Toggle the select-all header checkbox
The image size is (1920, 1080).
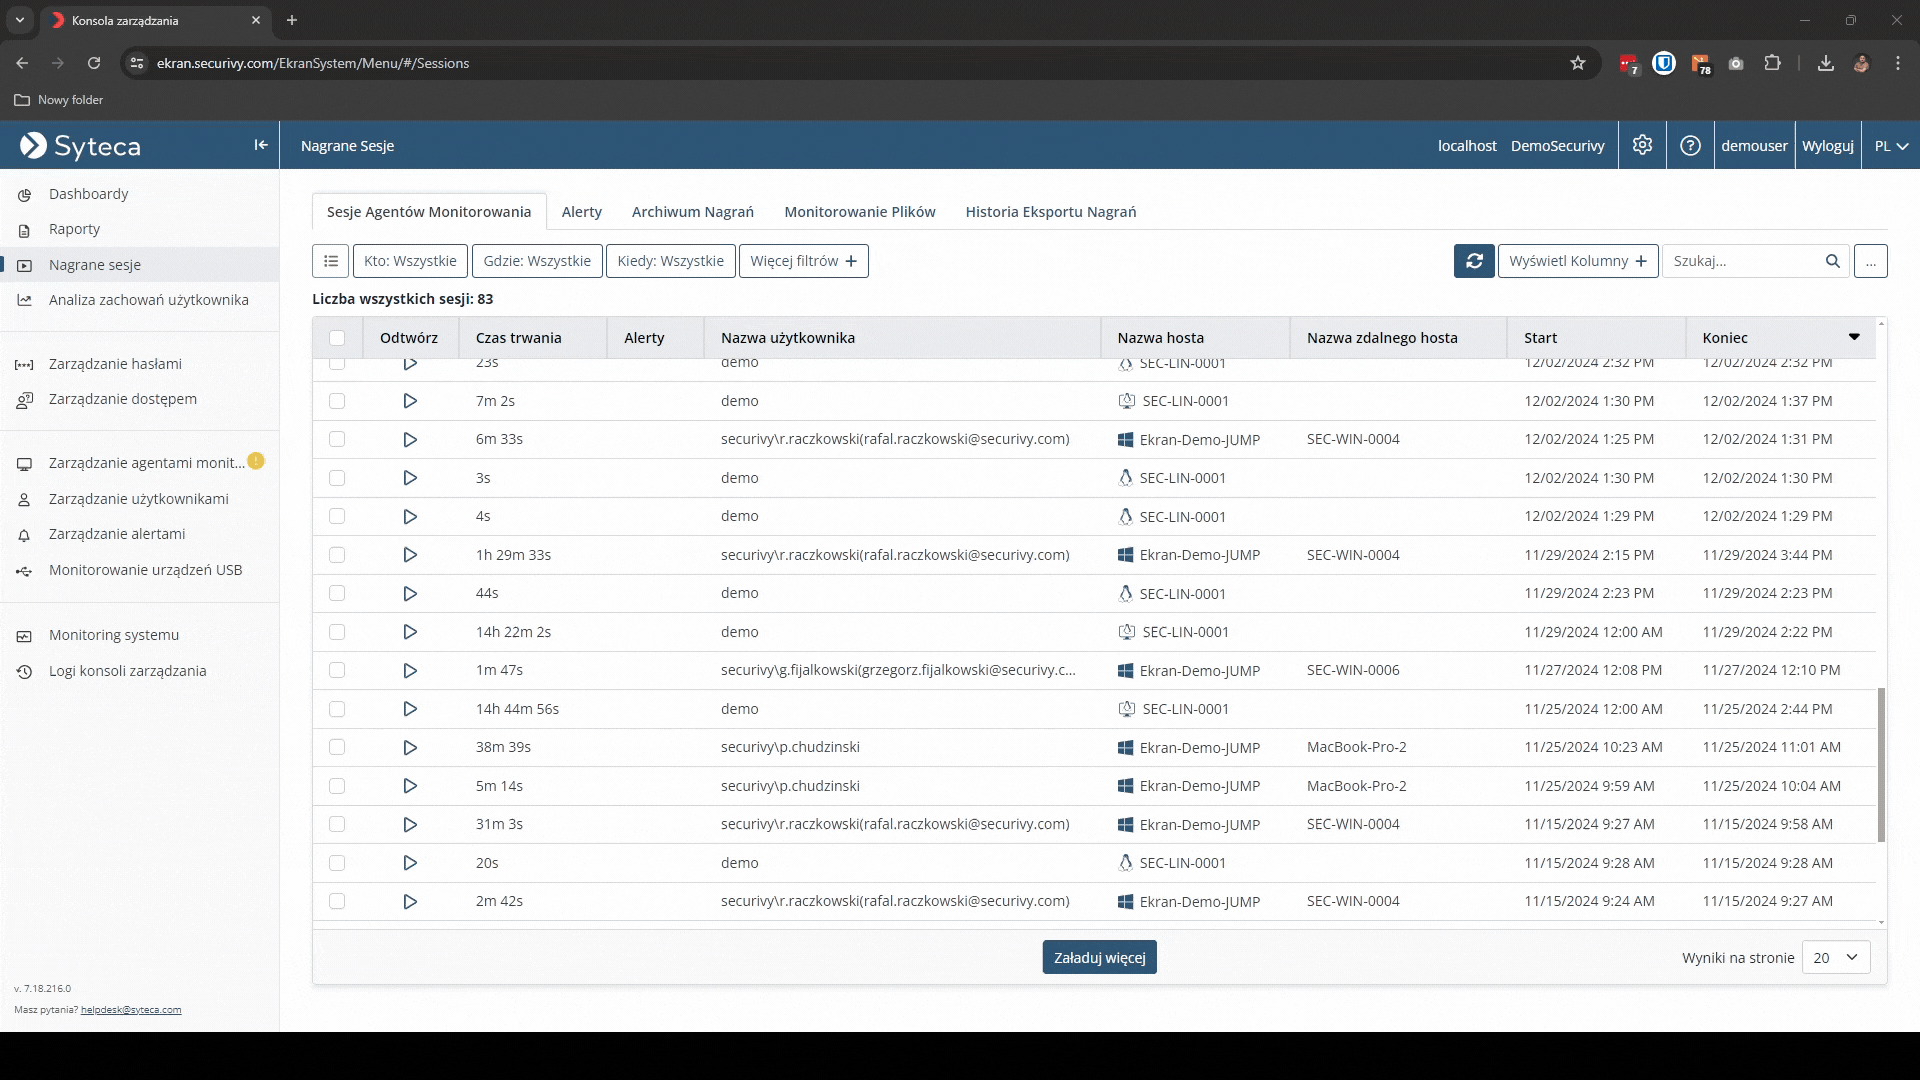tap(337, 338)
